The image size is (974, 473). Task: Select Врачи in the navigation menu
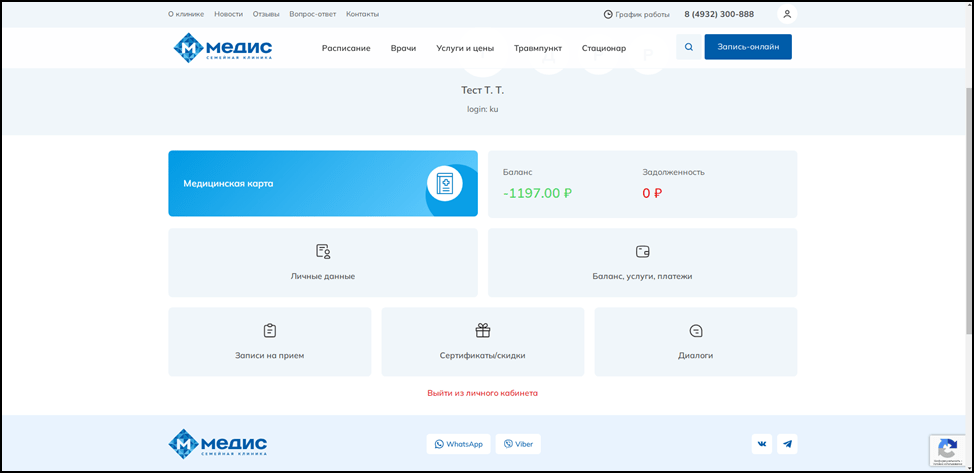(x=403, y=48)
